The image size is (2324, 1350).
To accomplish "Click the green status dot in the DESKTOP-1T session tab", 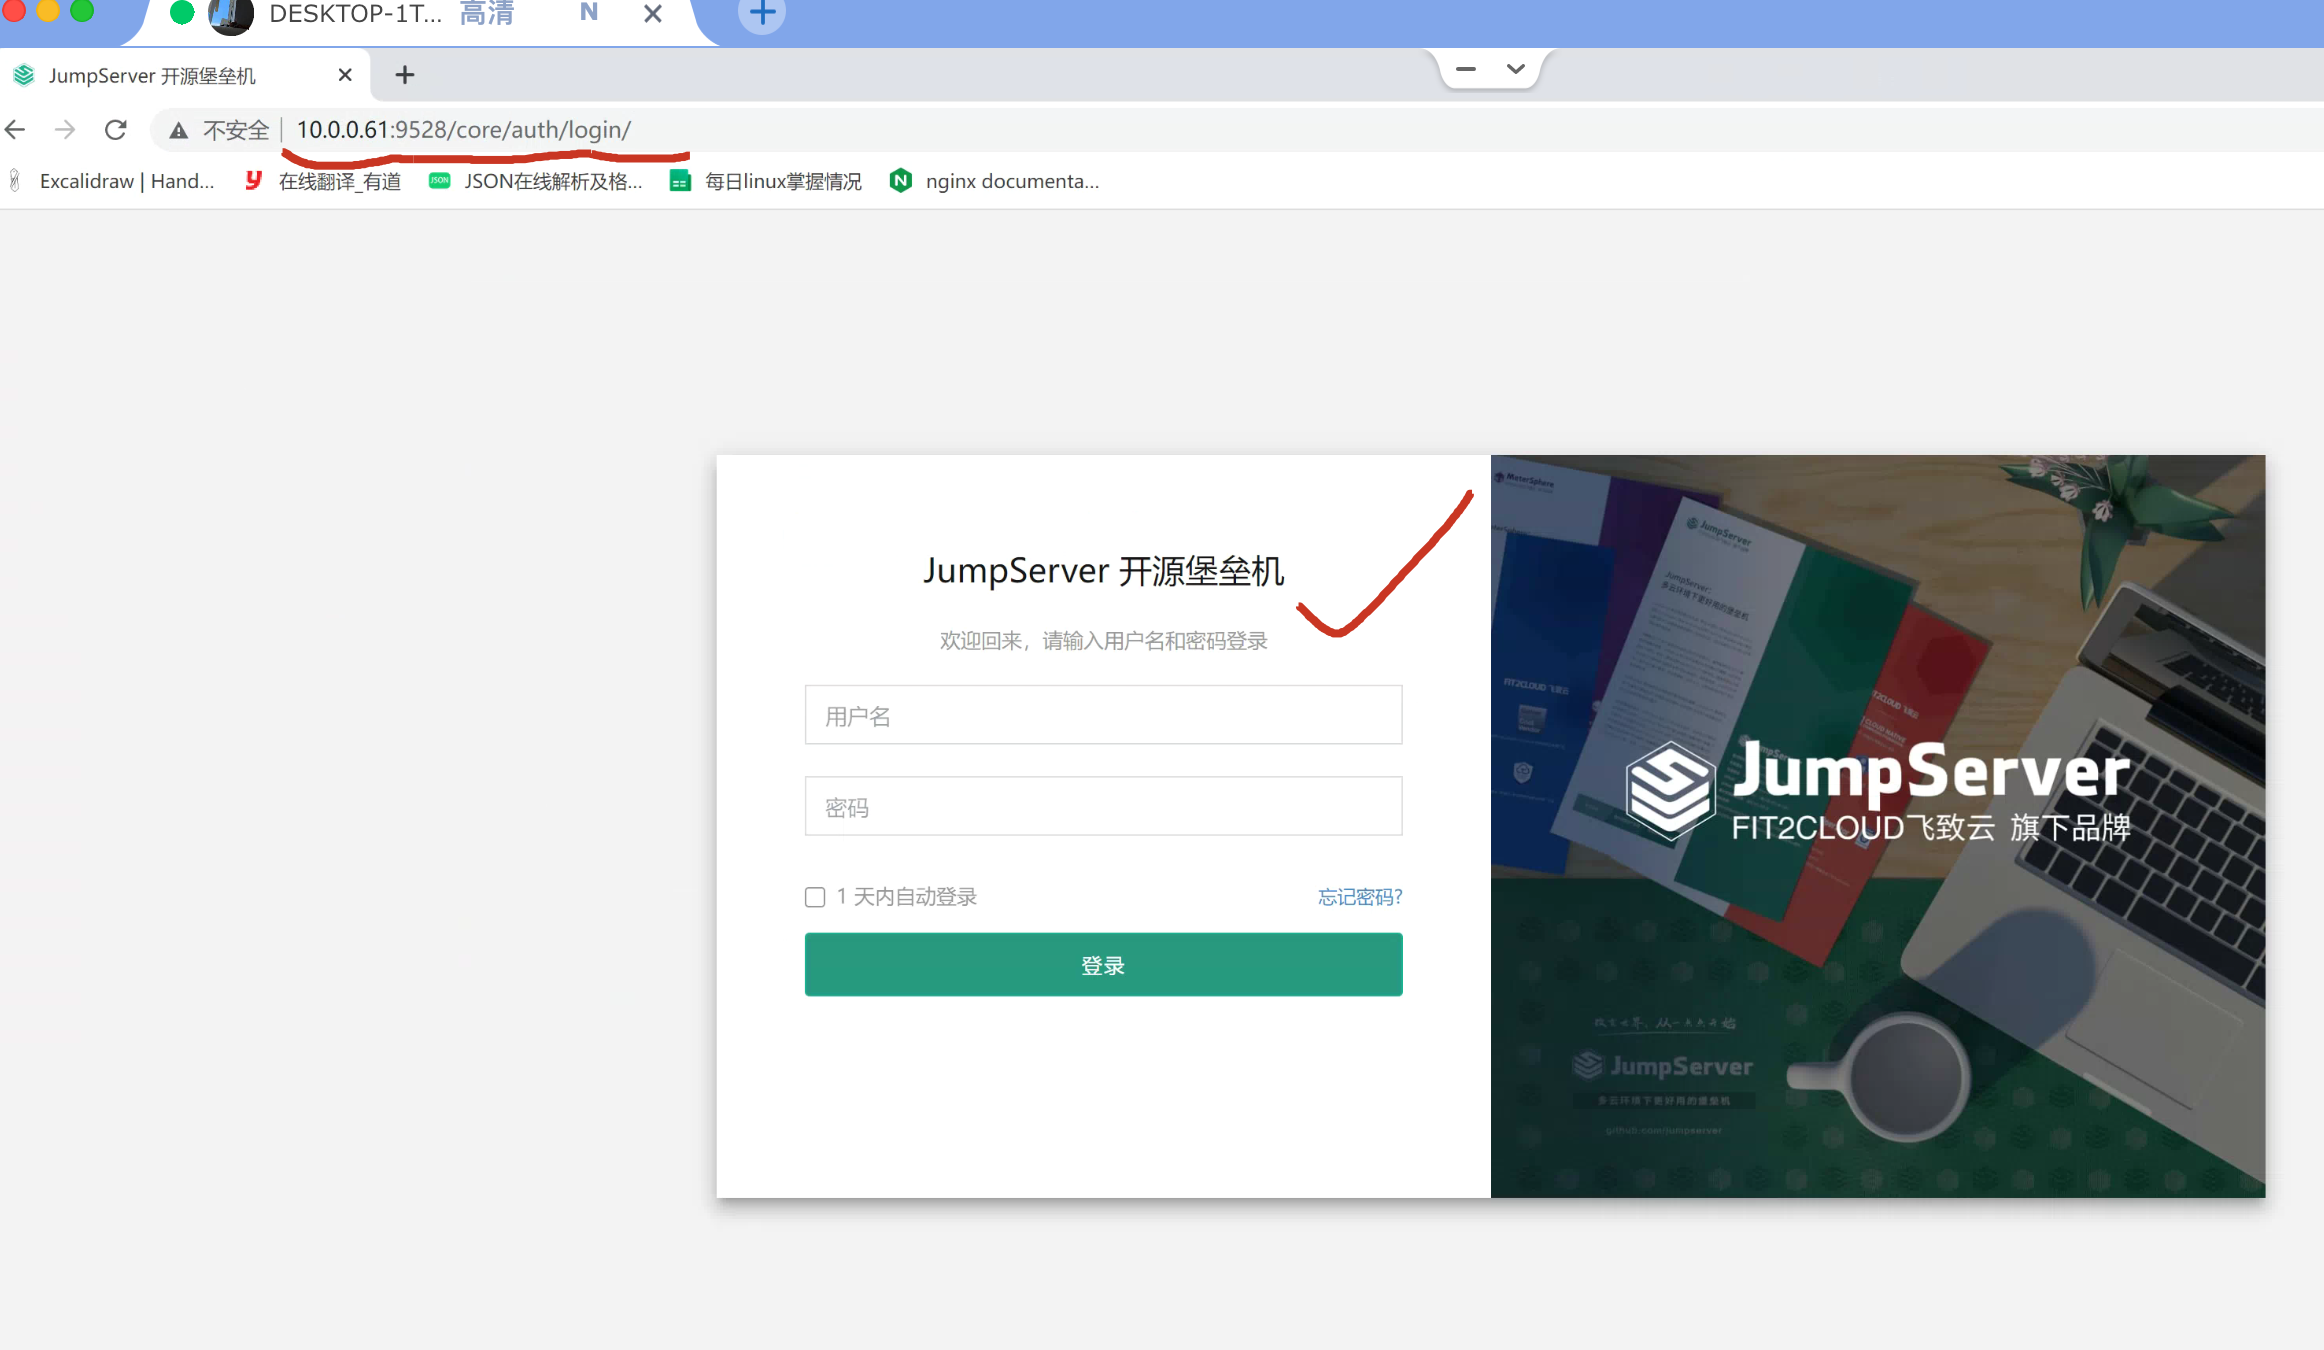I will coord(182,13).
